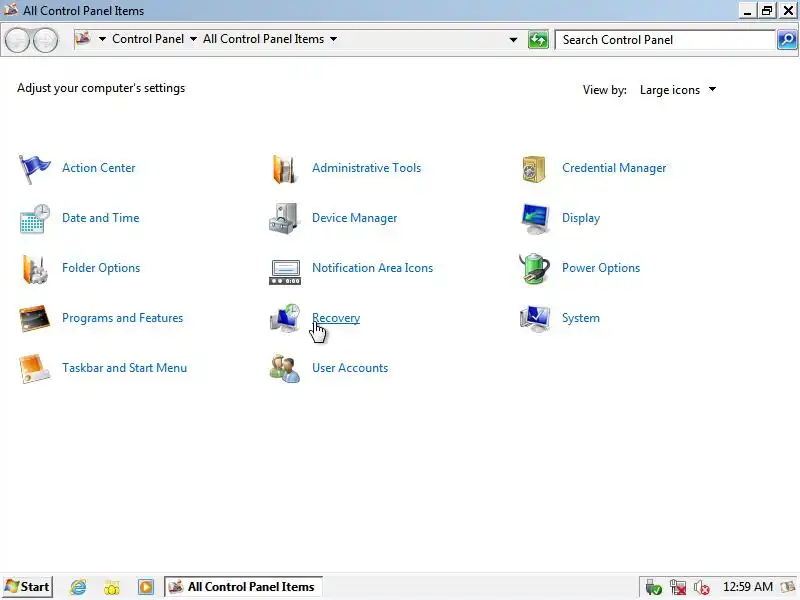Click the address bar Control Panel icon
The image size is (800, 600).
coord(83,39)
